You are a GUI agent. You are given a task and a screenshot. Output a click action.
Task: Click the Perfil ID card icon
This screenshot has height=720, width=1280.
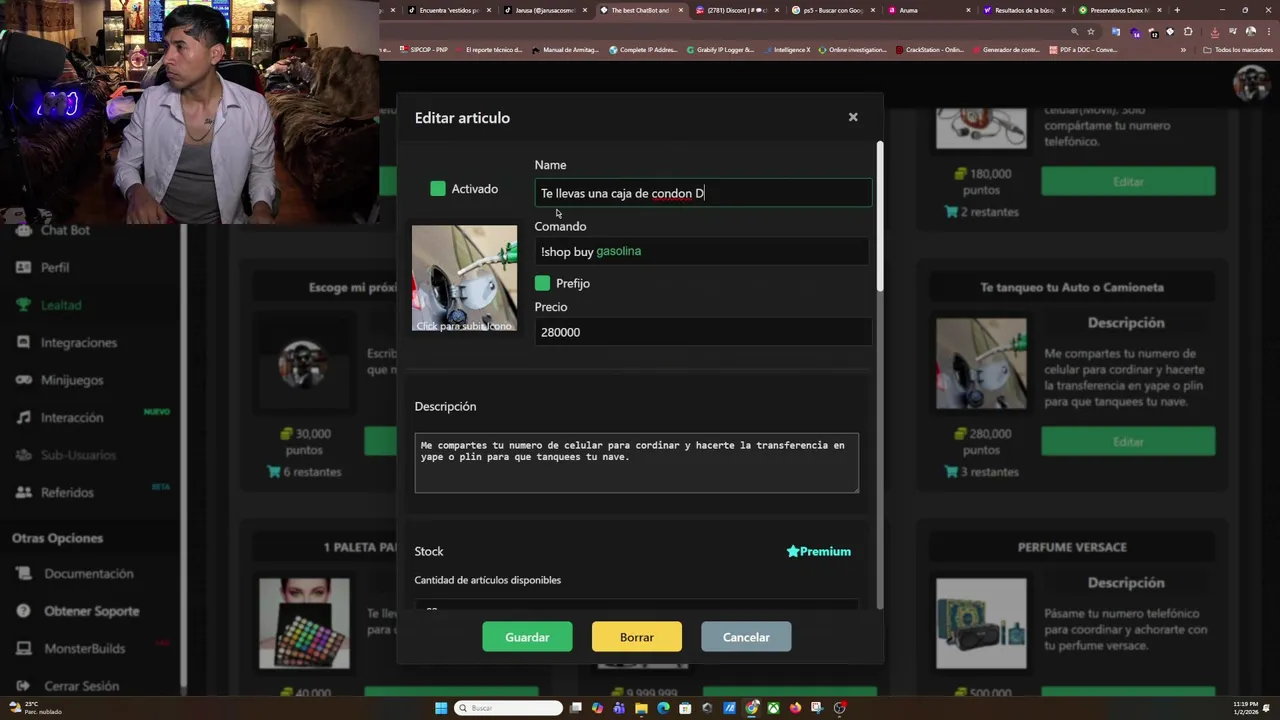point(23,267)
